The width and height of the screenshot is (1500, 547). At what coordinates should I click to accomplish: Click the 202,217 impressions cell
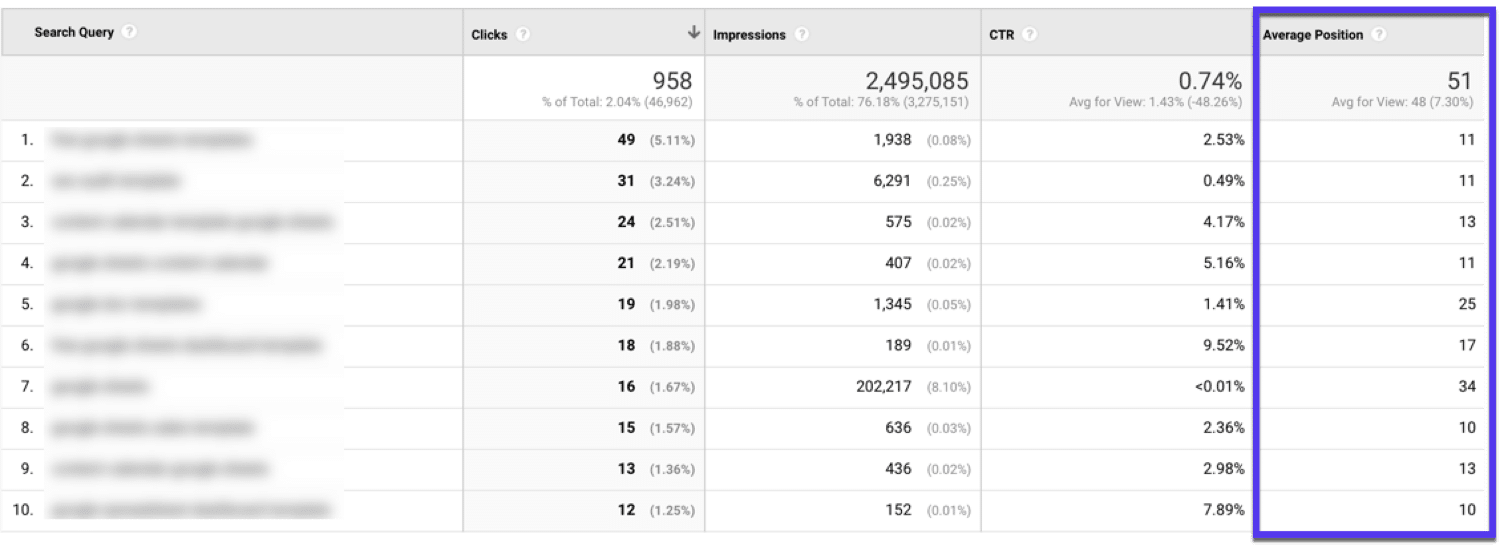pos(884,386)
